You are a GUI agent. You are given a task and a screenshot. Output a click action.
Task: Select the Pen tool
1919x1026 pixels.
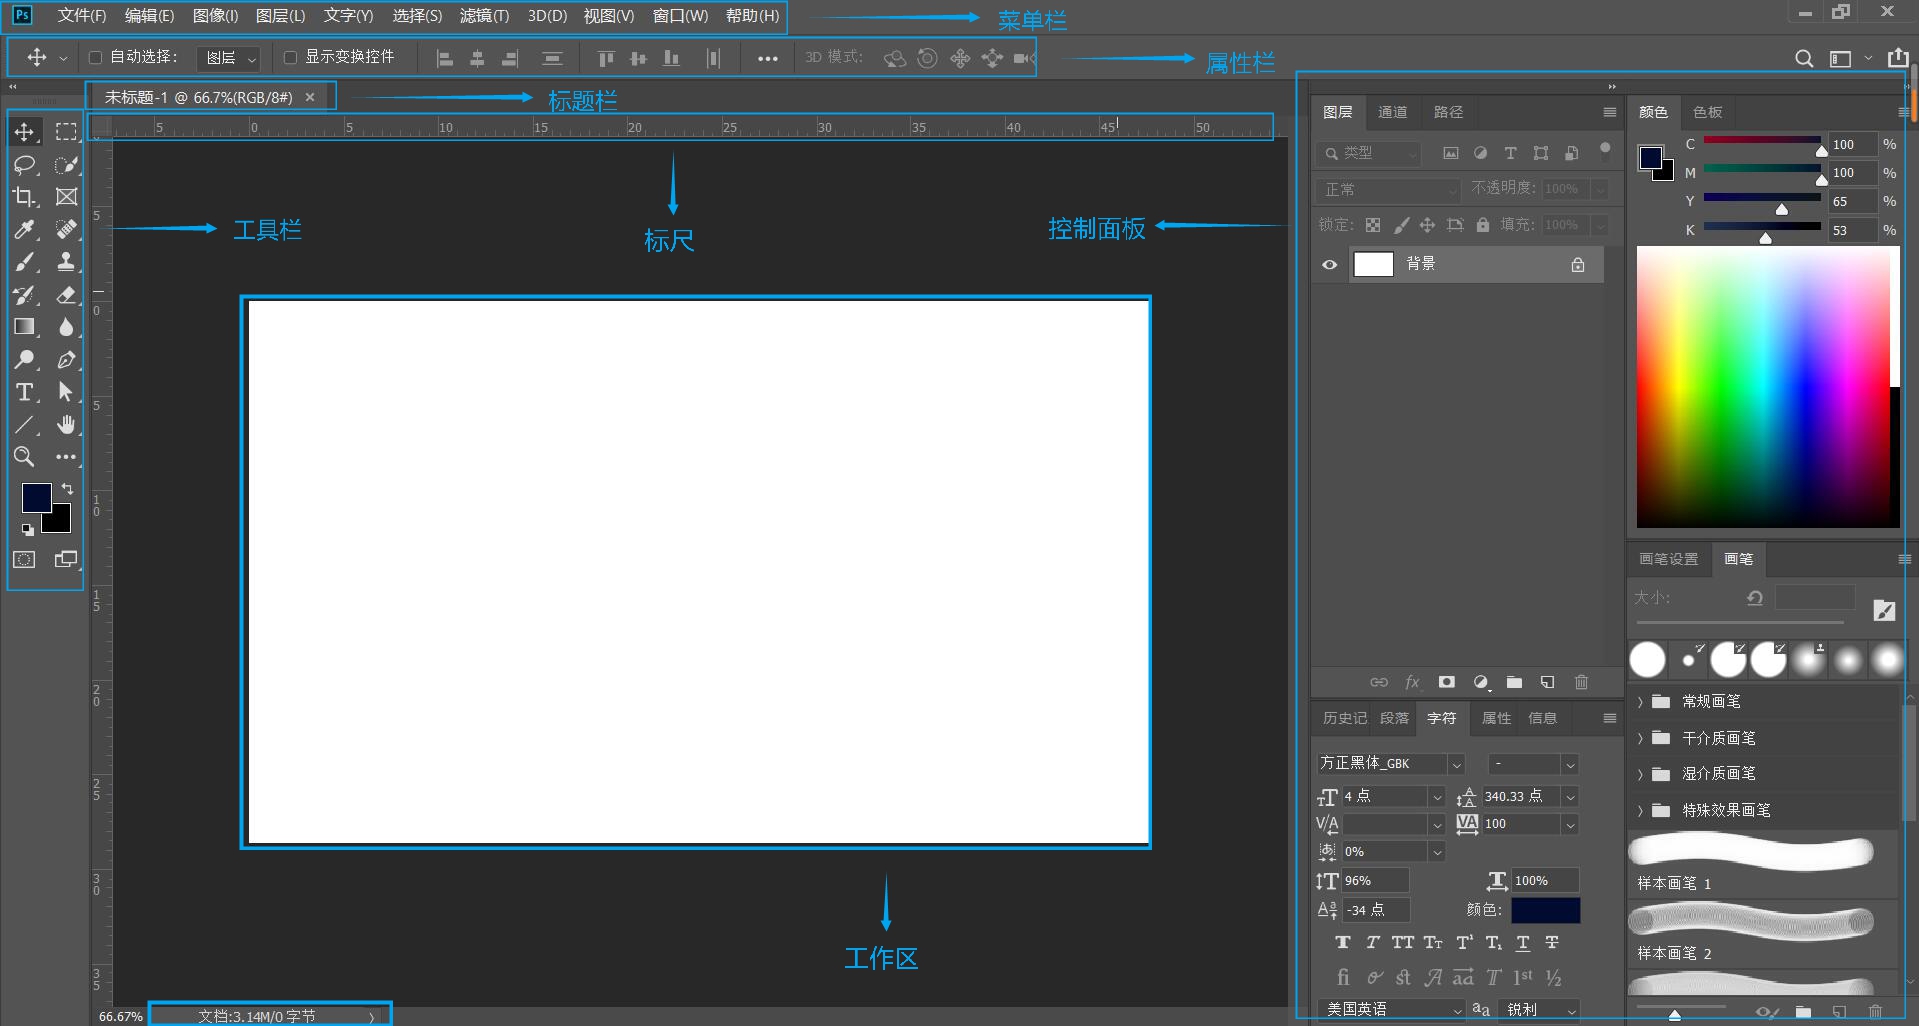66,360
